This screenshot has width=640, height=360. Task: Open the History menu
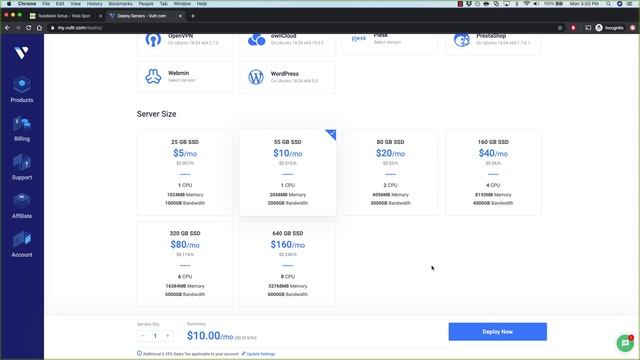(x=95, y=4)
